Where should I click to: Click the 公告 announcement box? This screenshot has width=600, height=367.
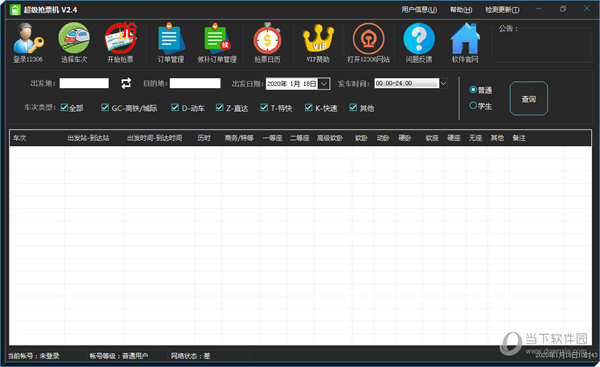[541, 44]
